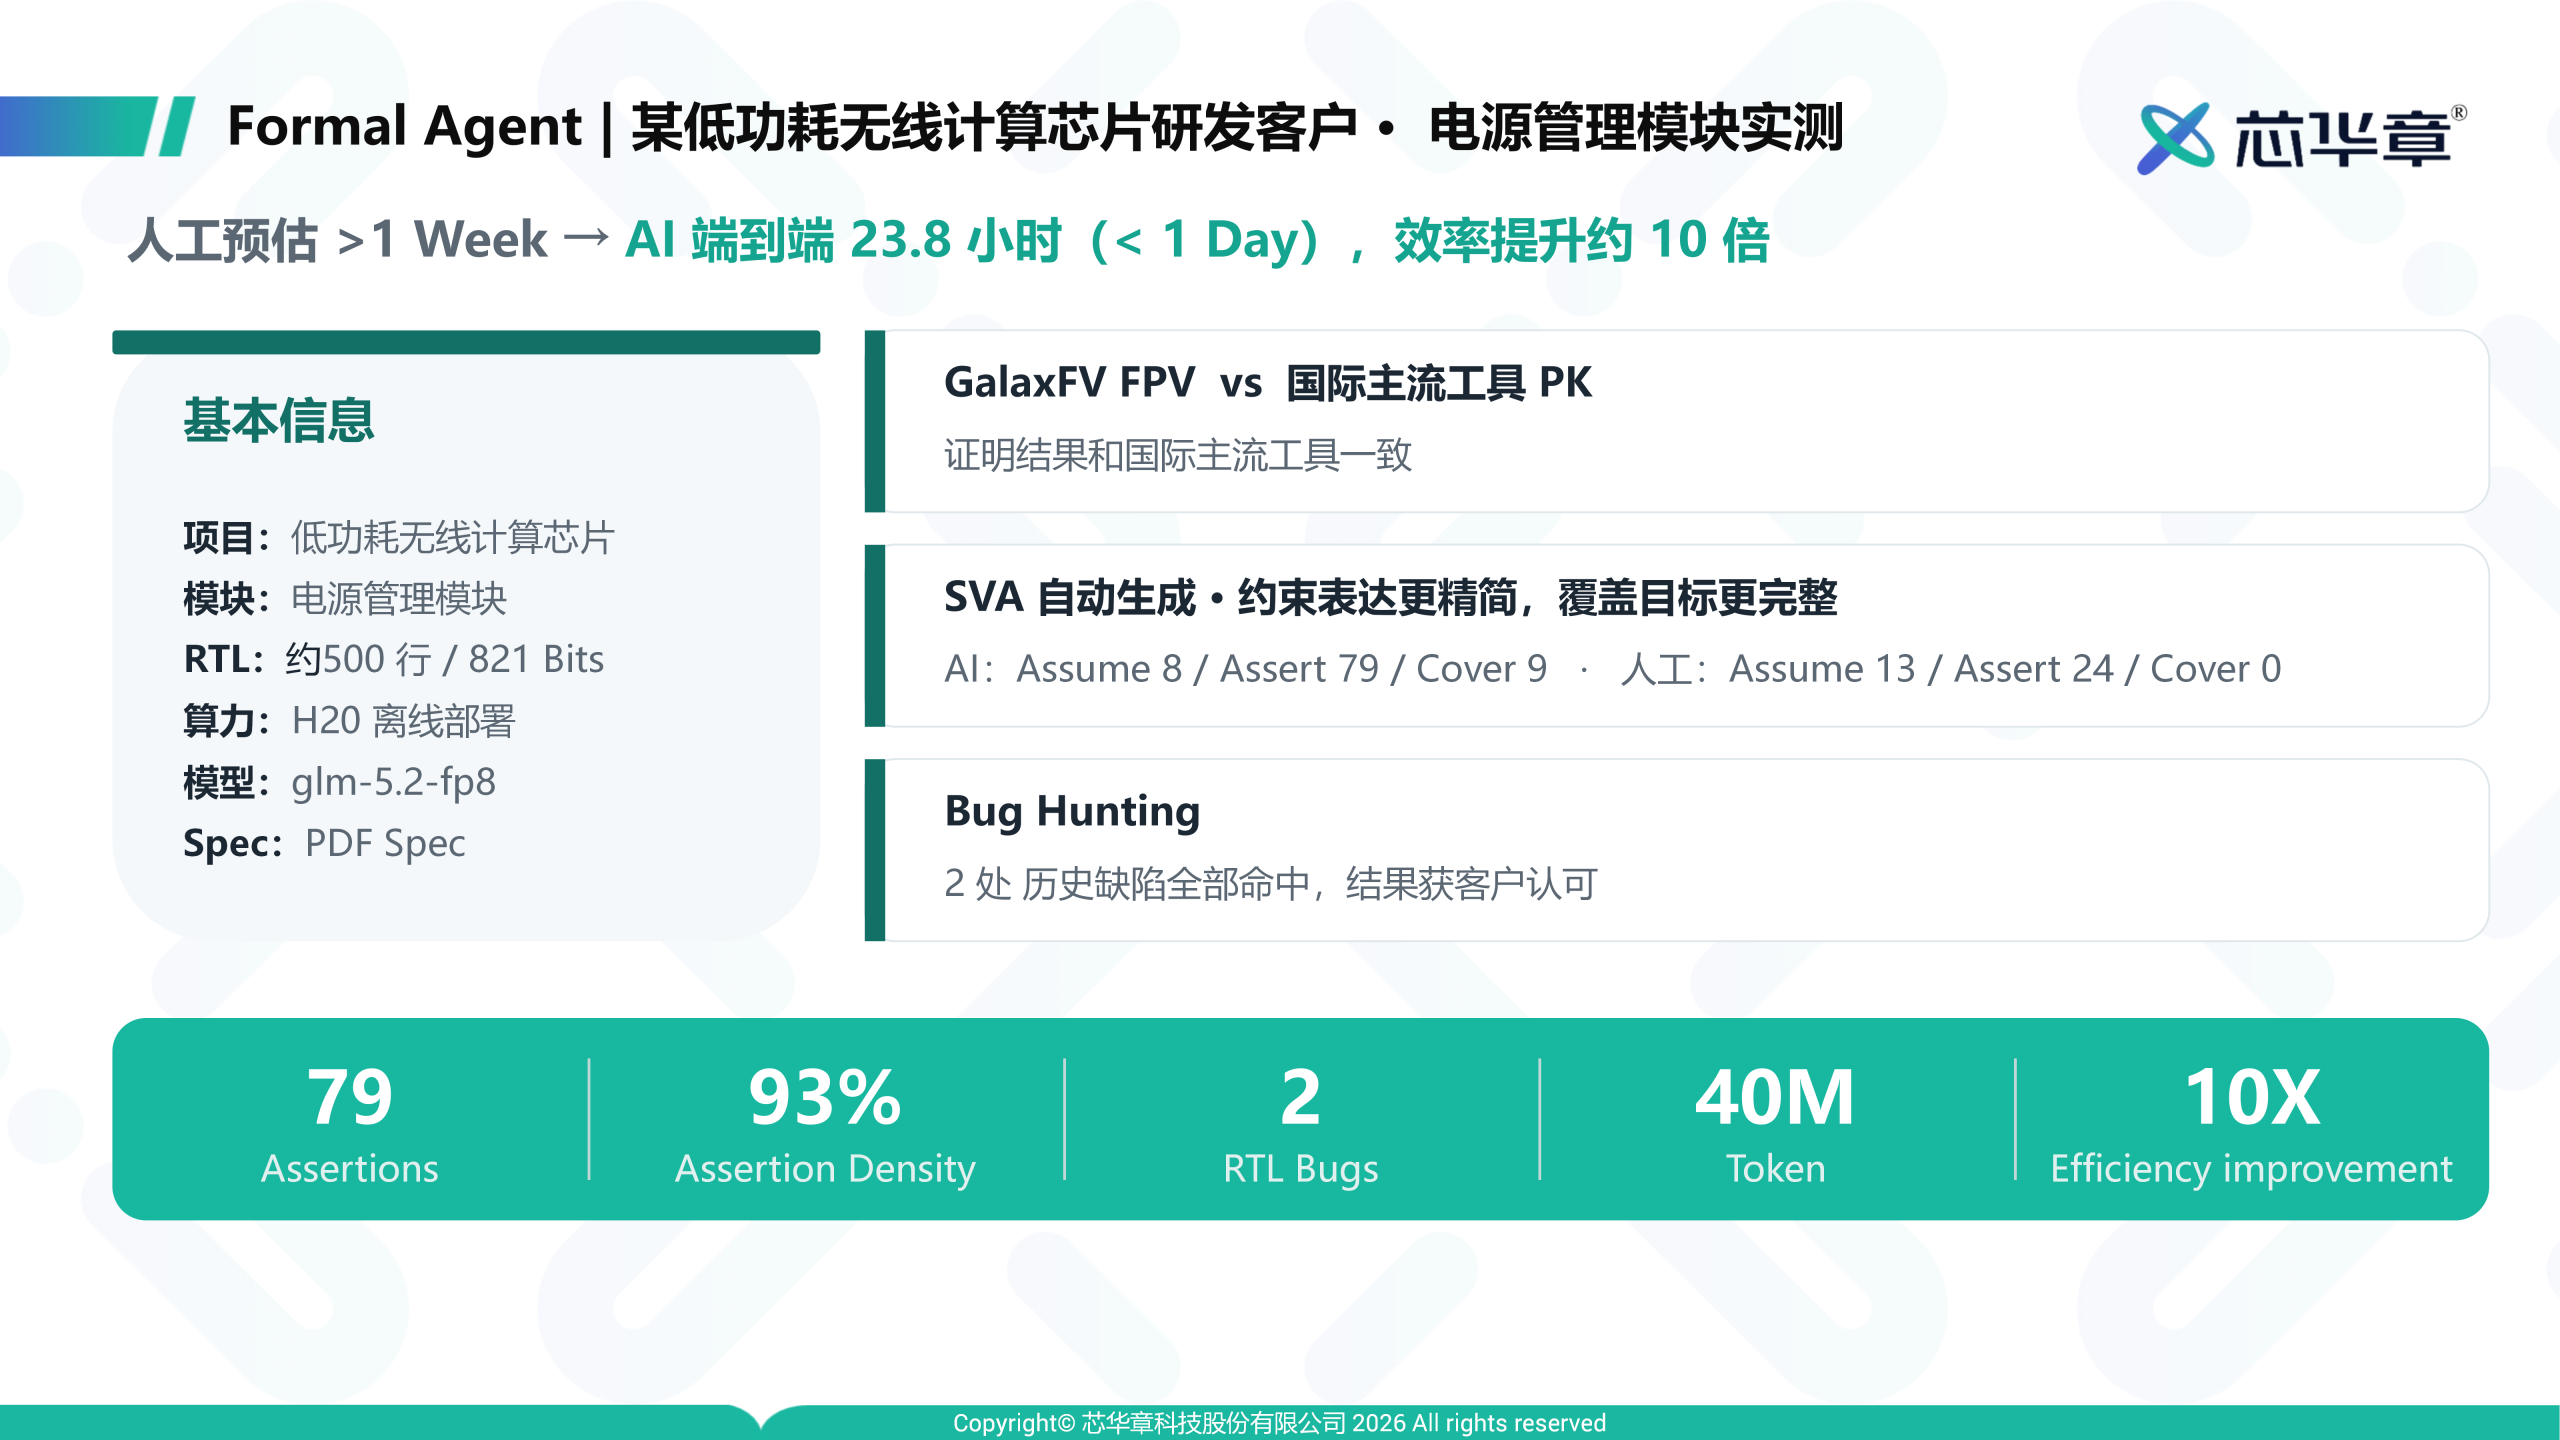Image resolution: width=2560 pixels, height=1440 pixels.
Task: Click the Spec PDF Spec line
Action: (324, 844)
